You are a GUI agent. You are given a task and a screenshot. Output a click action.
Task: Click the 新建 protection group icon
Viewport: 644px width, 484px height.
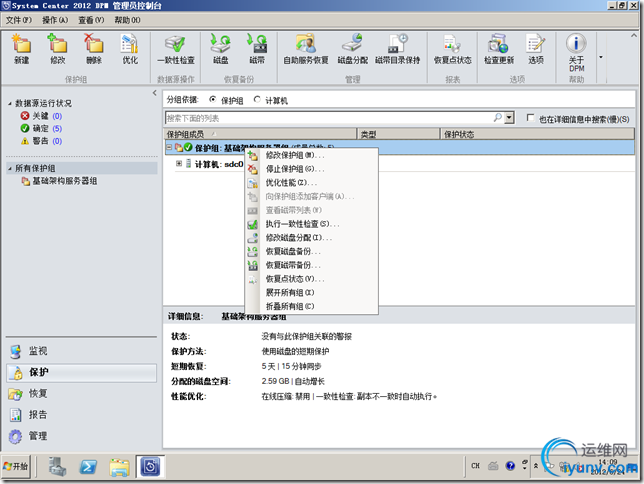(x=21, y=49)
